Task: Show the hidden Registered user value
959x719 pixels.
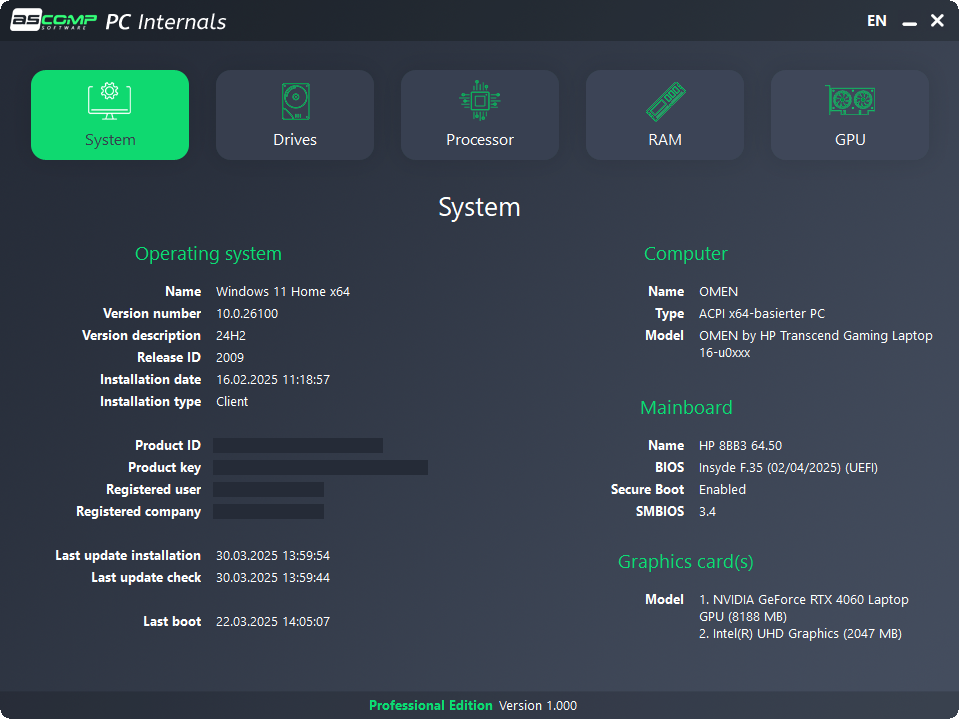Action: tap(268, 490)
